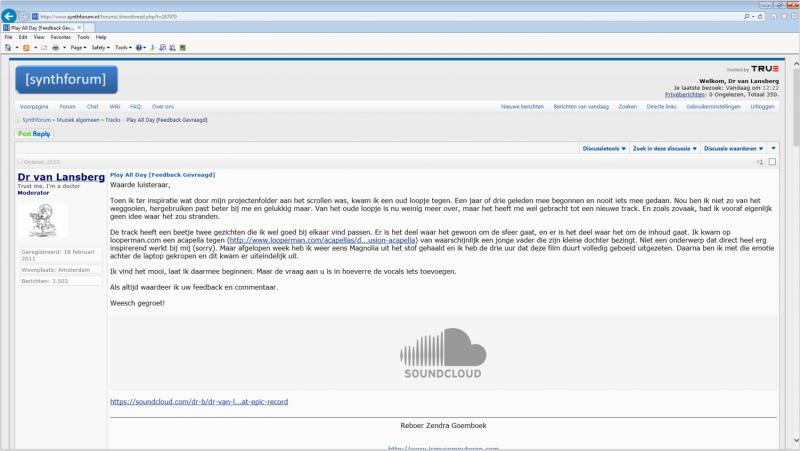800x451 pixels.
Task: Open the FAQ nav link
Action: click(135, 107)
